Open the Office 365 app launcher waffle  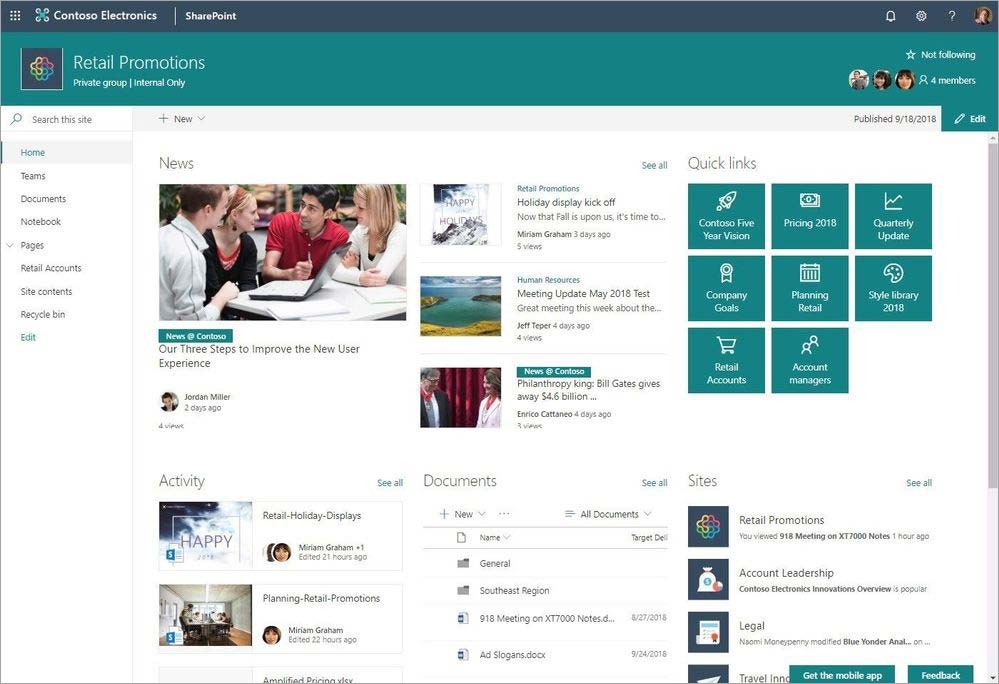click(x=15, y=15)
